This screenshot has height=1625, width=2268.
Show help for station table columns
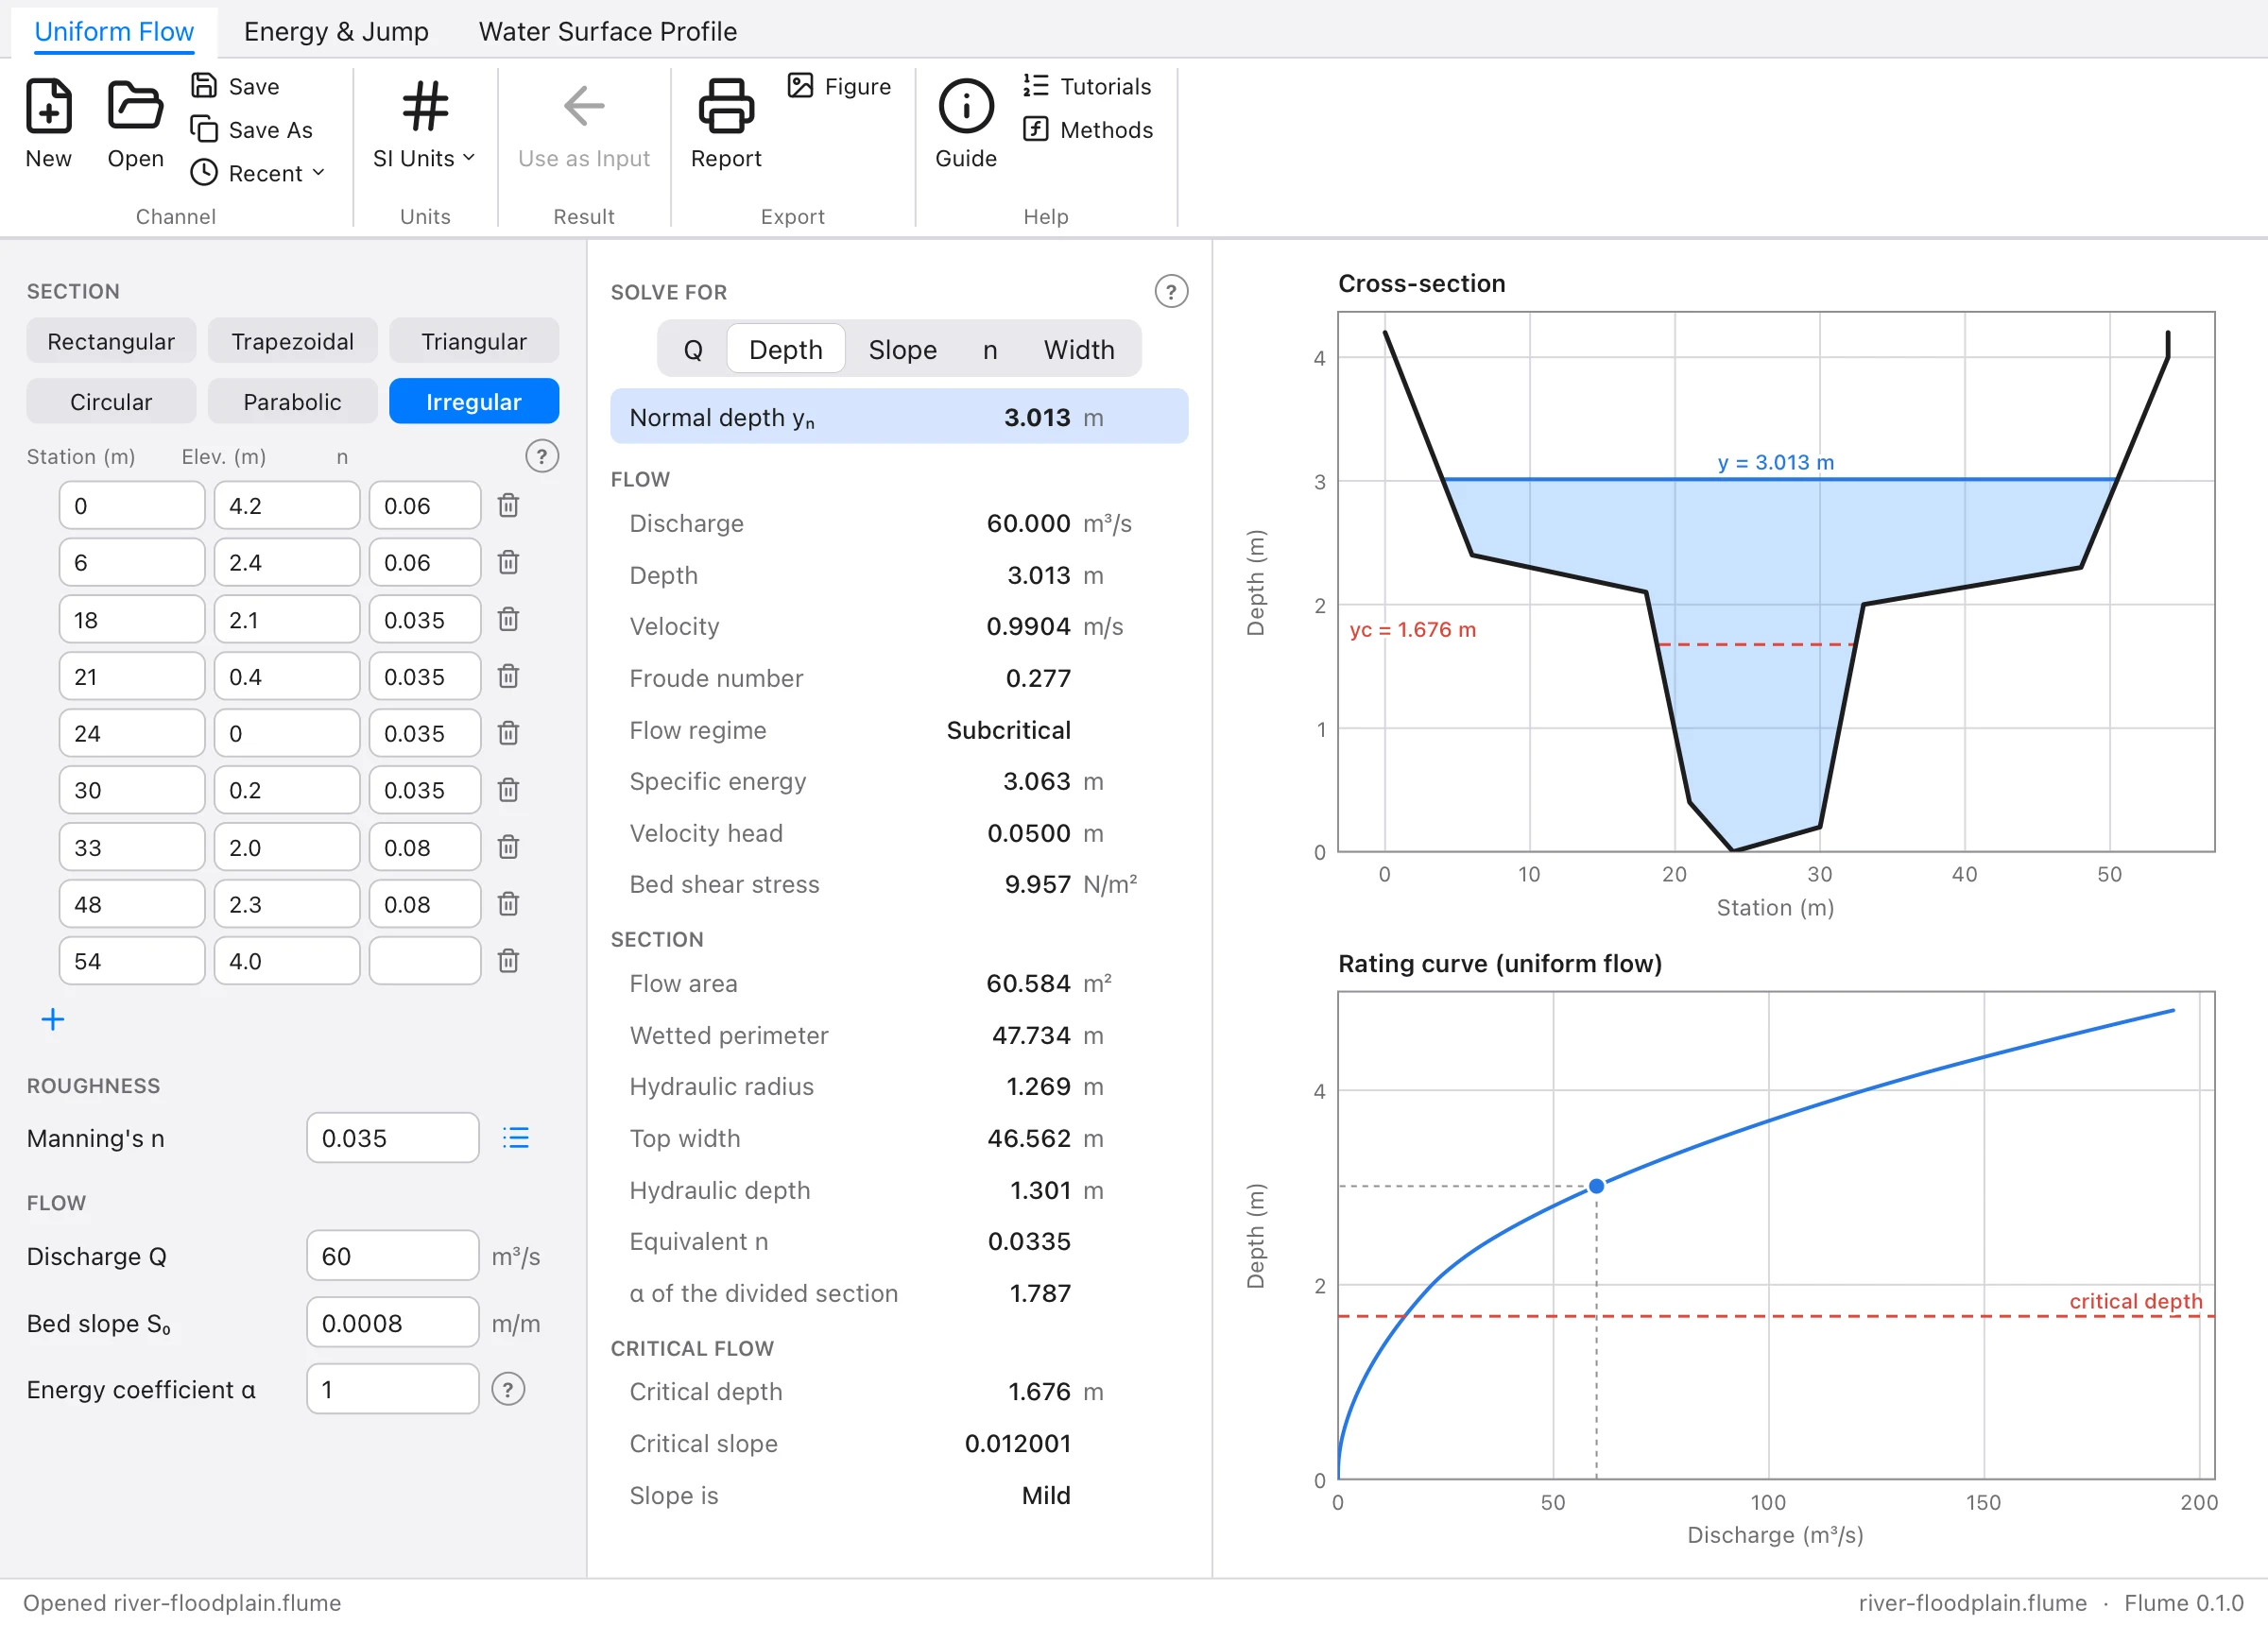tap(541, 456)
